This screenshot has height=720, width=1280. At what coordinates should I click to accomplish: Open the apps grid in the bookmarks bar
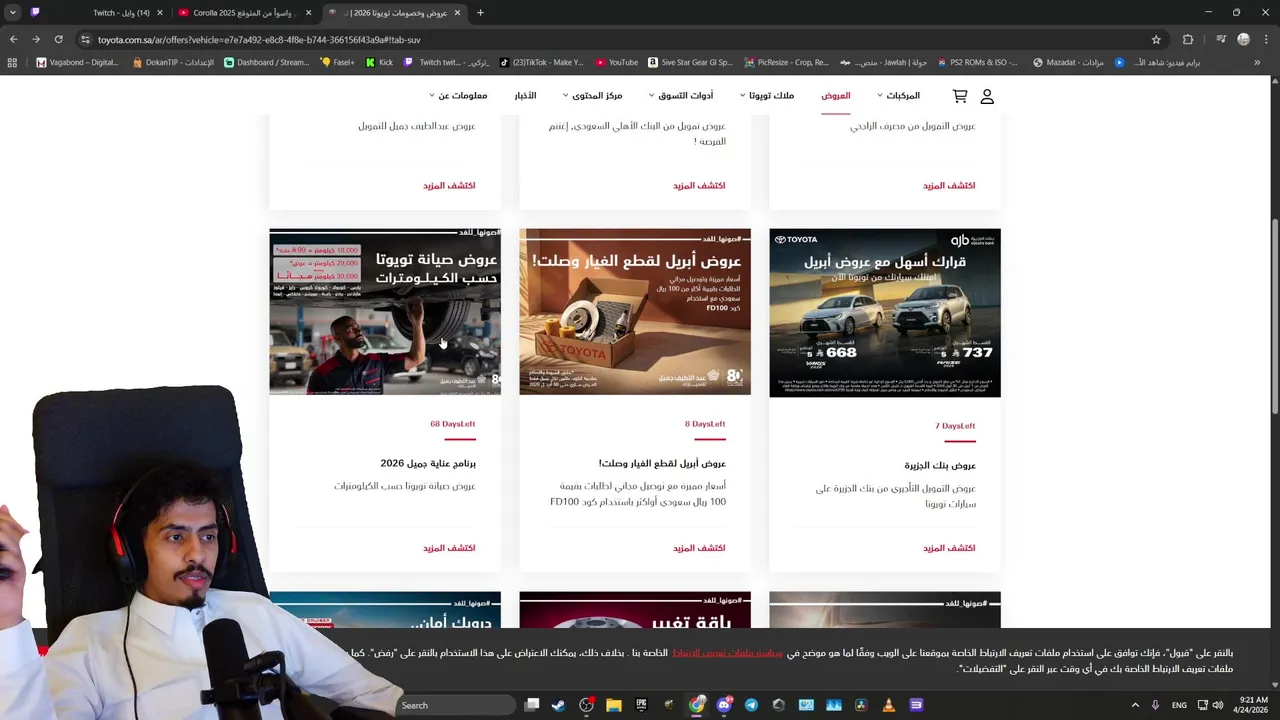12,62
